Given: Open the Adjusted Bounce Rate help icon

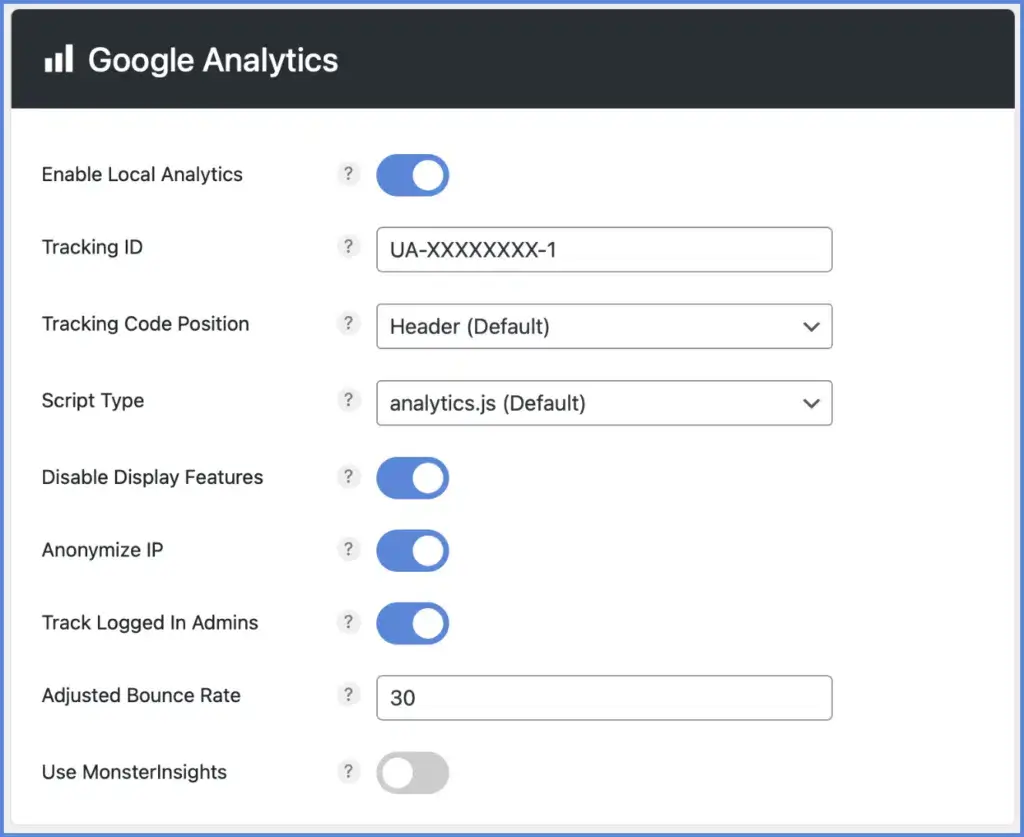Looking at the screenshot, I should (348, 695).
